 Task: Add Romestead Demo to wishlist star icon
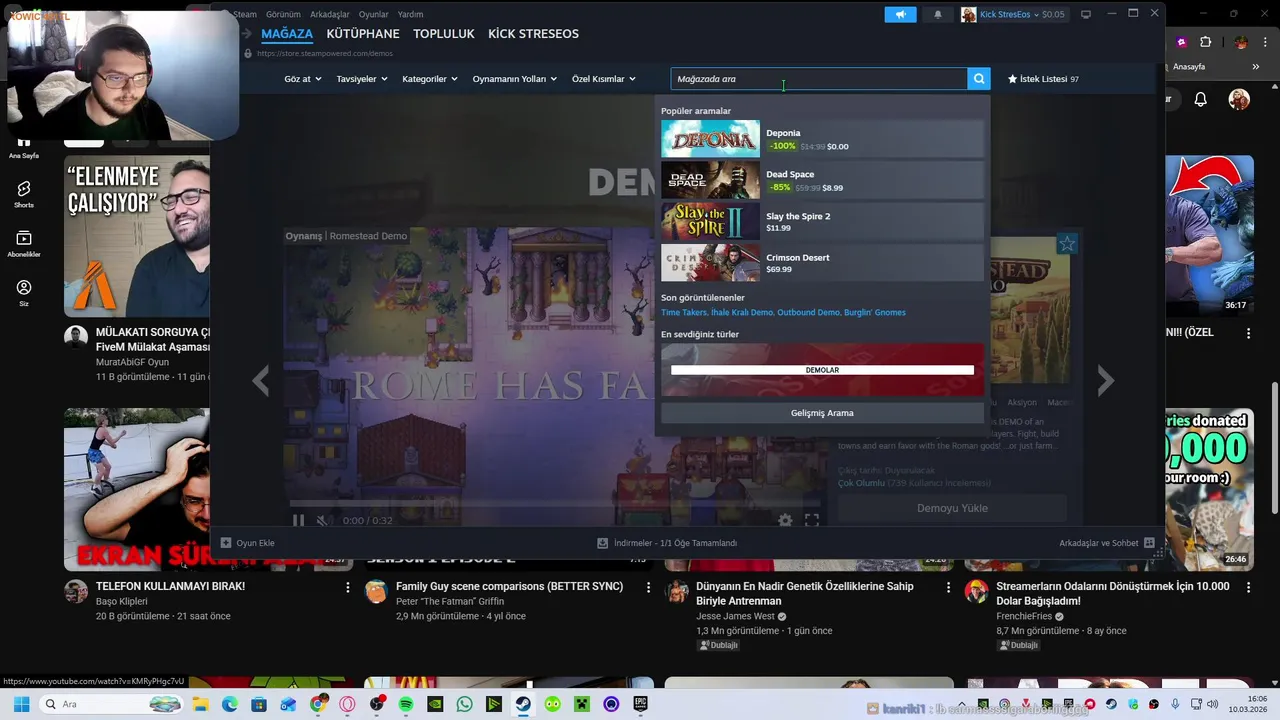click(x=1067, y=244)
